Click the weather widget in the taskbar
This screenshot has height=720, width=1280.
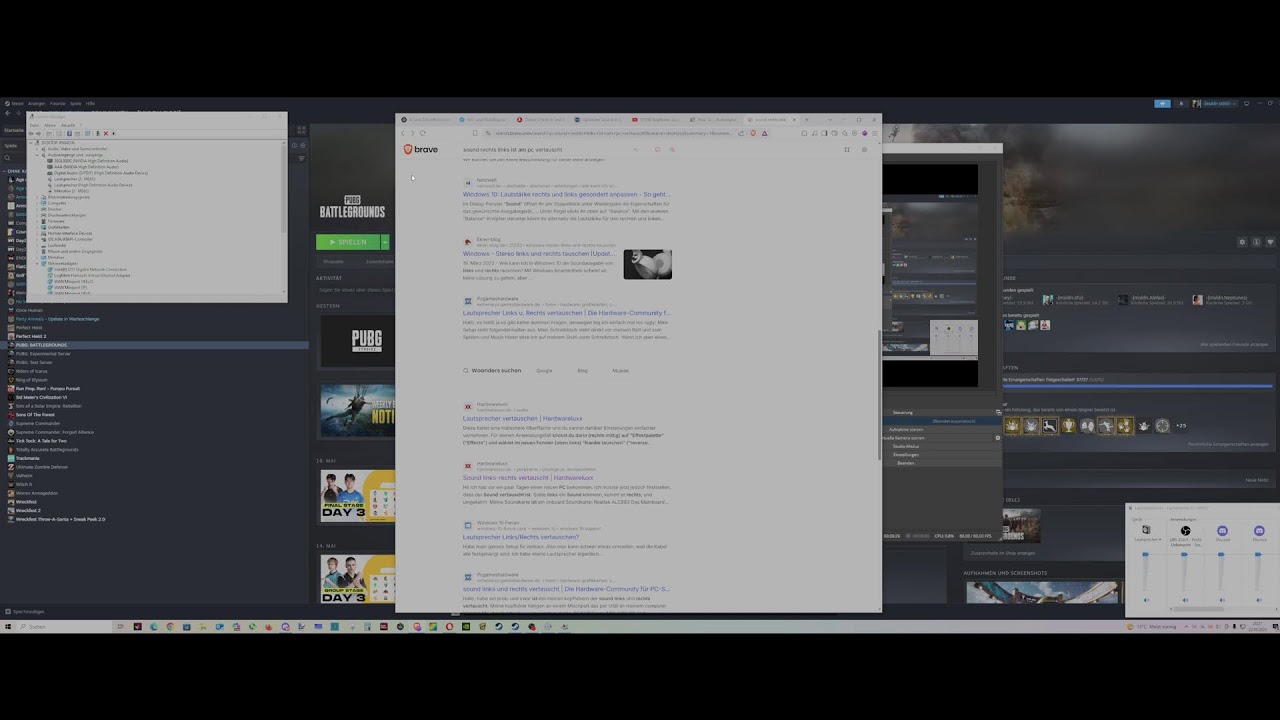coord(1152,627)
